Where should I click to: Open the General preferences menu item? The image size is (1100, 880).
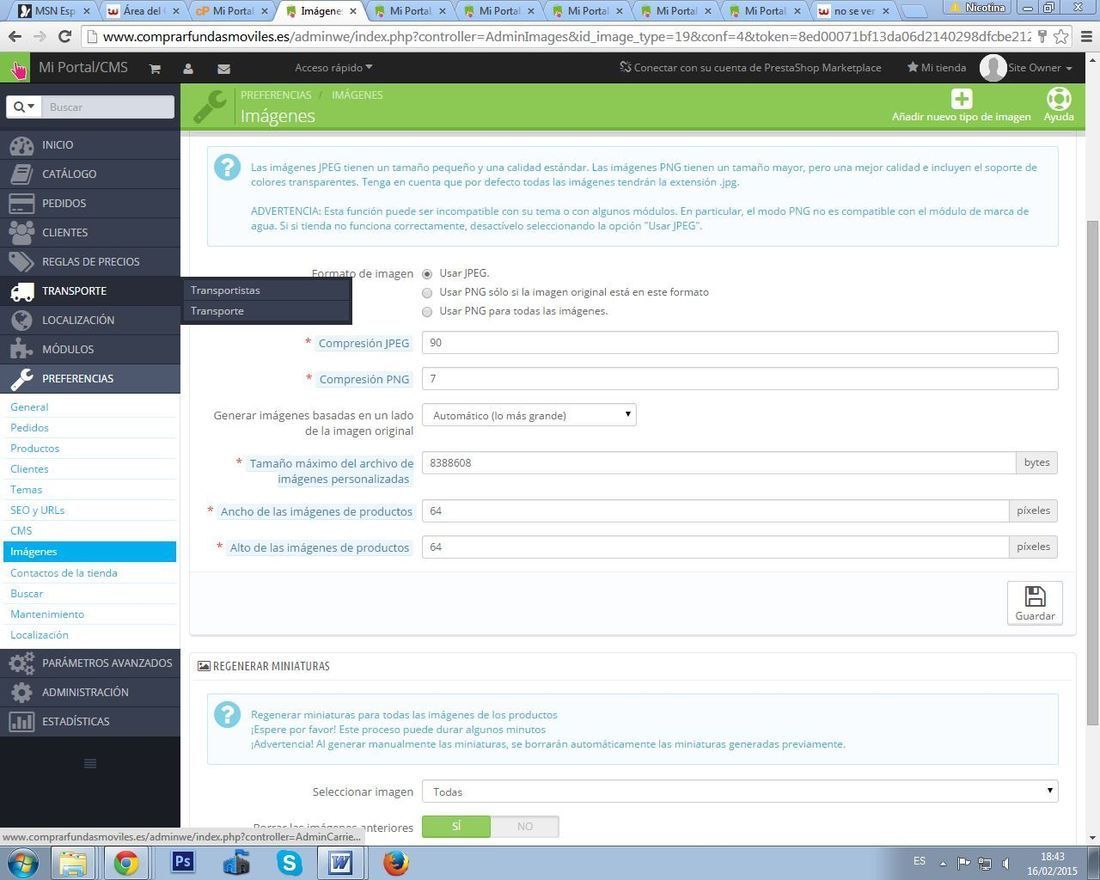click(x=29, y=407)
